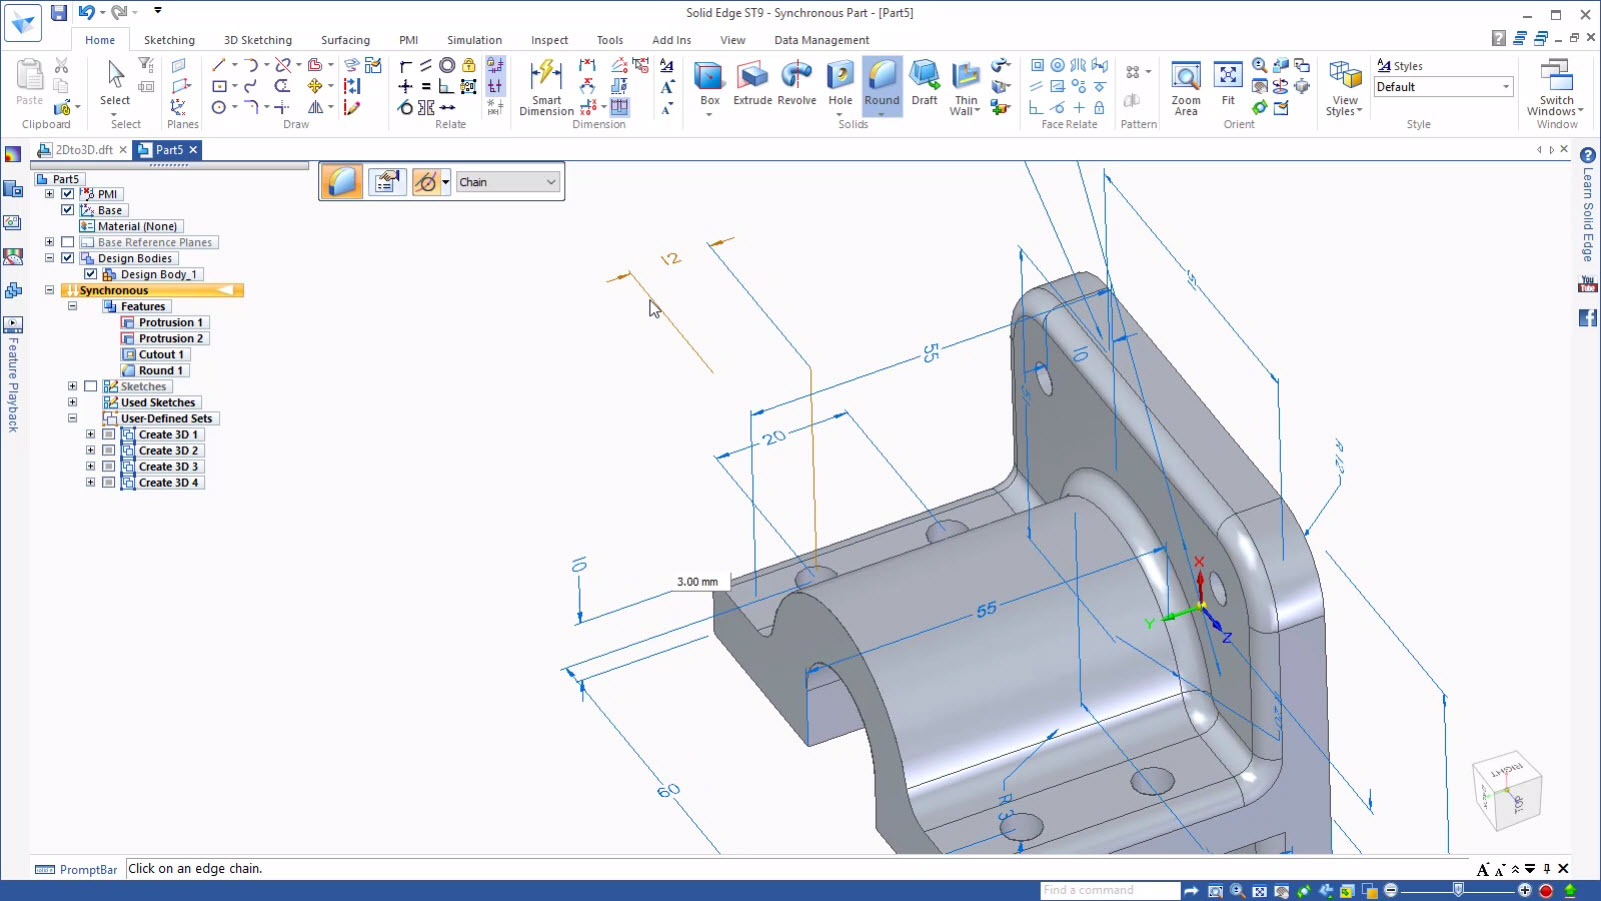Open the 2Dto3D.dft document tab
This screenshot has width=1601, height=901.
click(x=83, y=150)
